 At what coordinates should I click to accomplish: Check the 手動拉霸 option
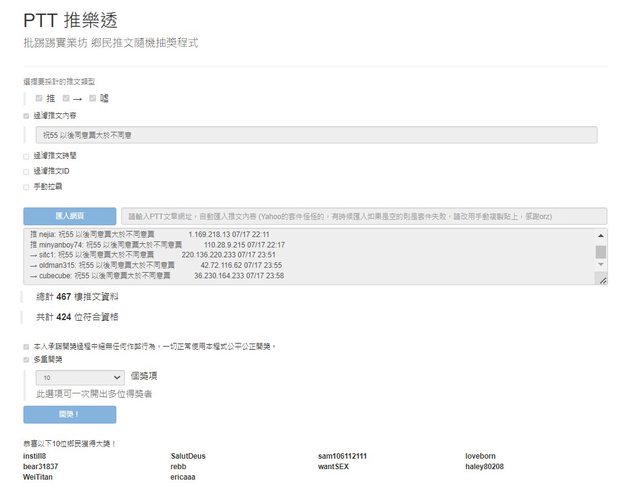tap(26, 186)
